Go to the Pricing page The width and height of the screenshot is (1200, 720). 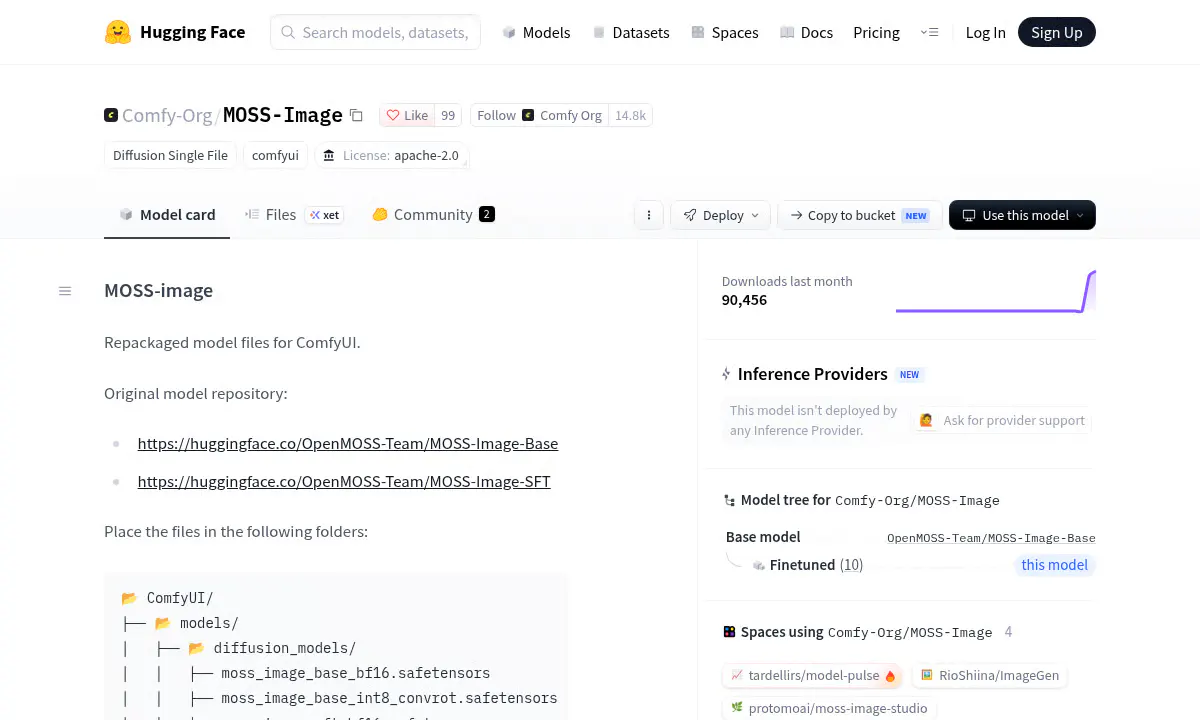876,32
